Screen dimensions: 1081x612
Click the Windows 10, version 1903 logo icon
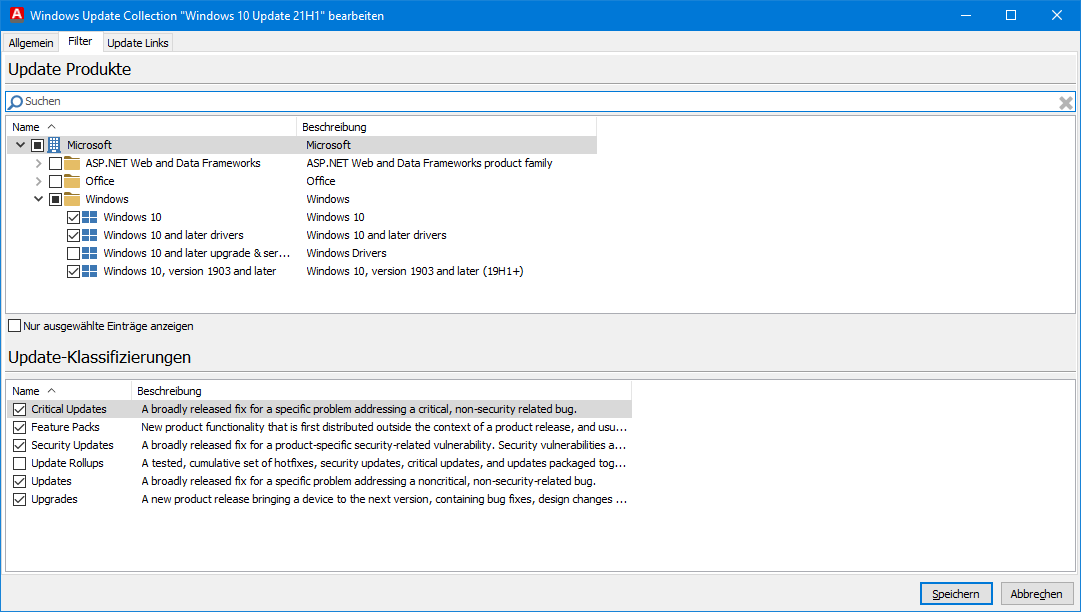pyautogui.click(x=90, y=271)
